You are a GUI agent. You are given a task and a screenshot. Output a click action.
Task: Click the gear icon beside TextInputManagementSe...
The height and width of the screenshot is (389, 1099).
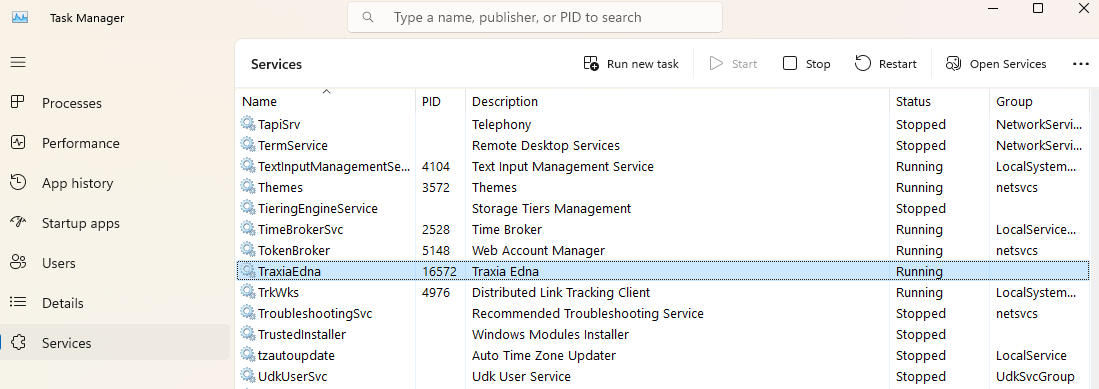[247, 165]
